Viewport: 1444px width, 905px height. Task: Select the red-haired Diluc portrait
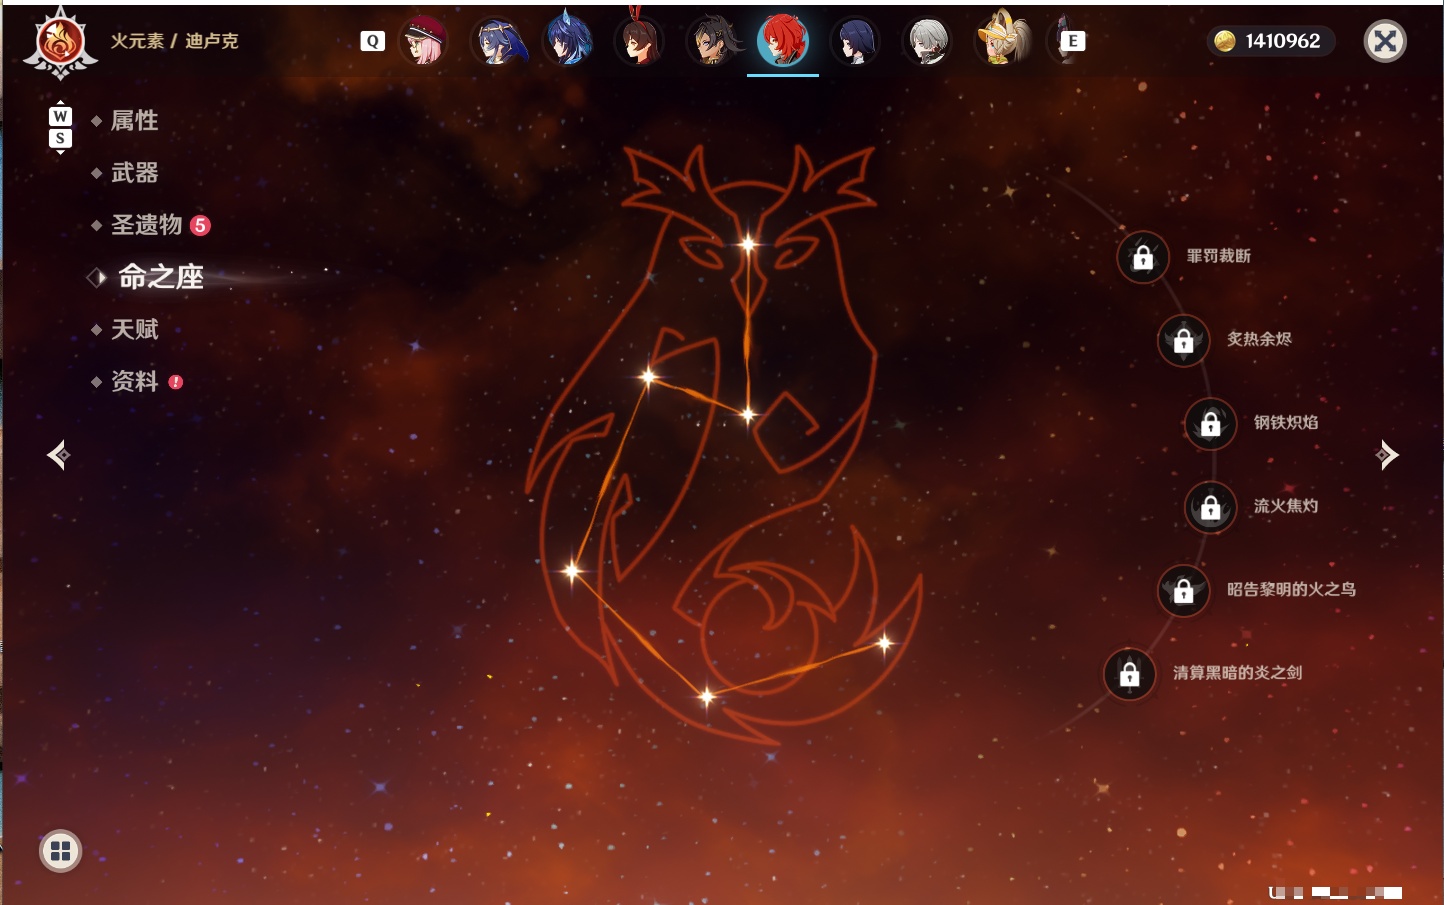783,41
